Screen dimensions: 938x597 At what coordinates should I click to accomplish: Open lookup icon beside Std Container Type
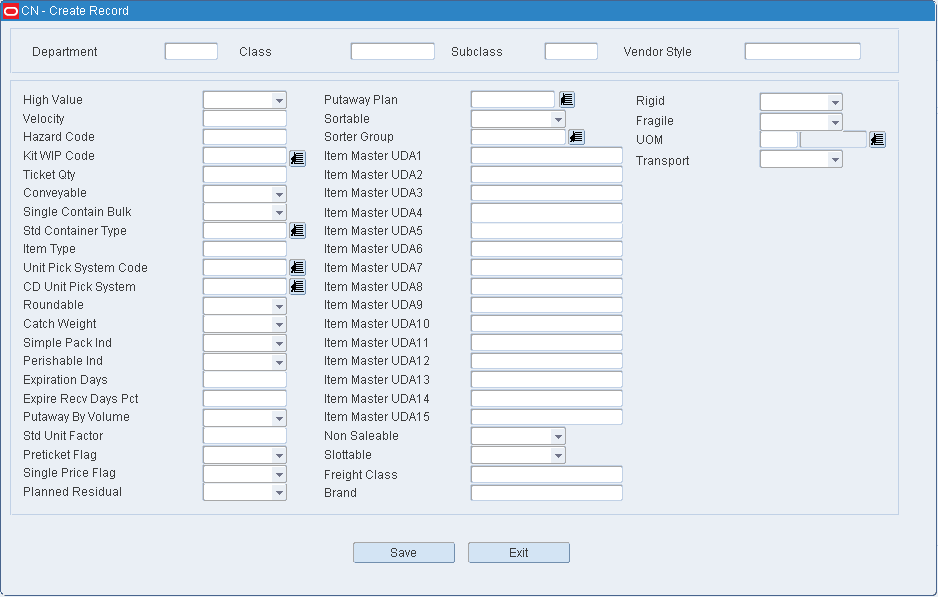[297, 230]
